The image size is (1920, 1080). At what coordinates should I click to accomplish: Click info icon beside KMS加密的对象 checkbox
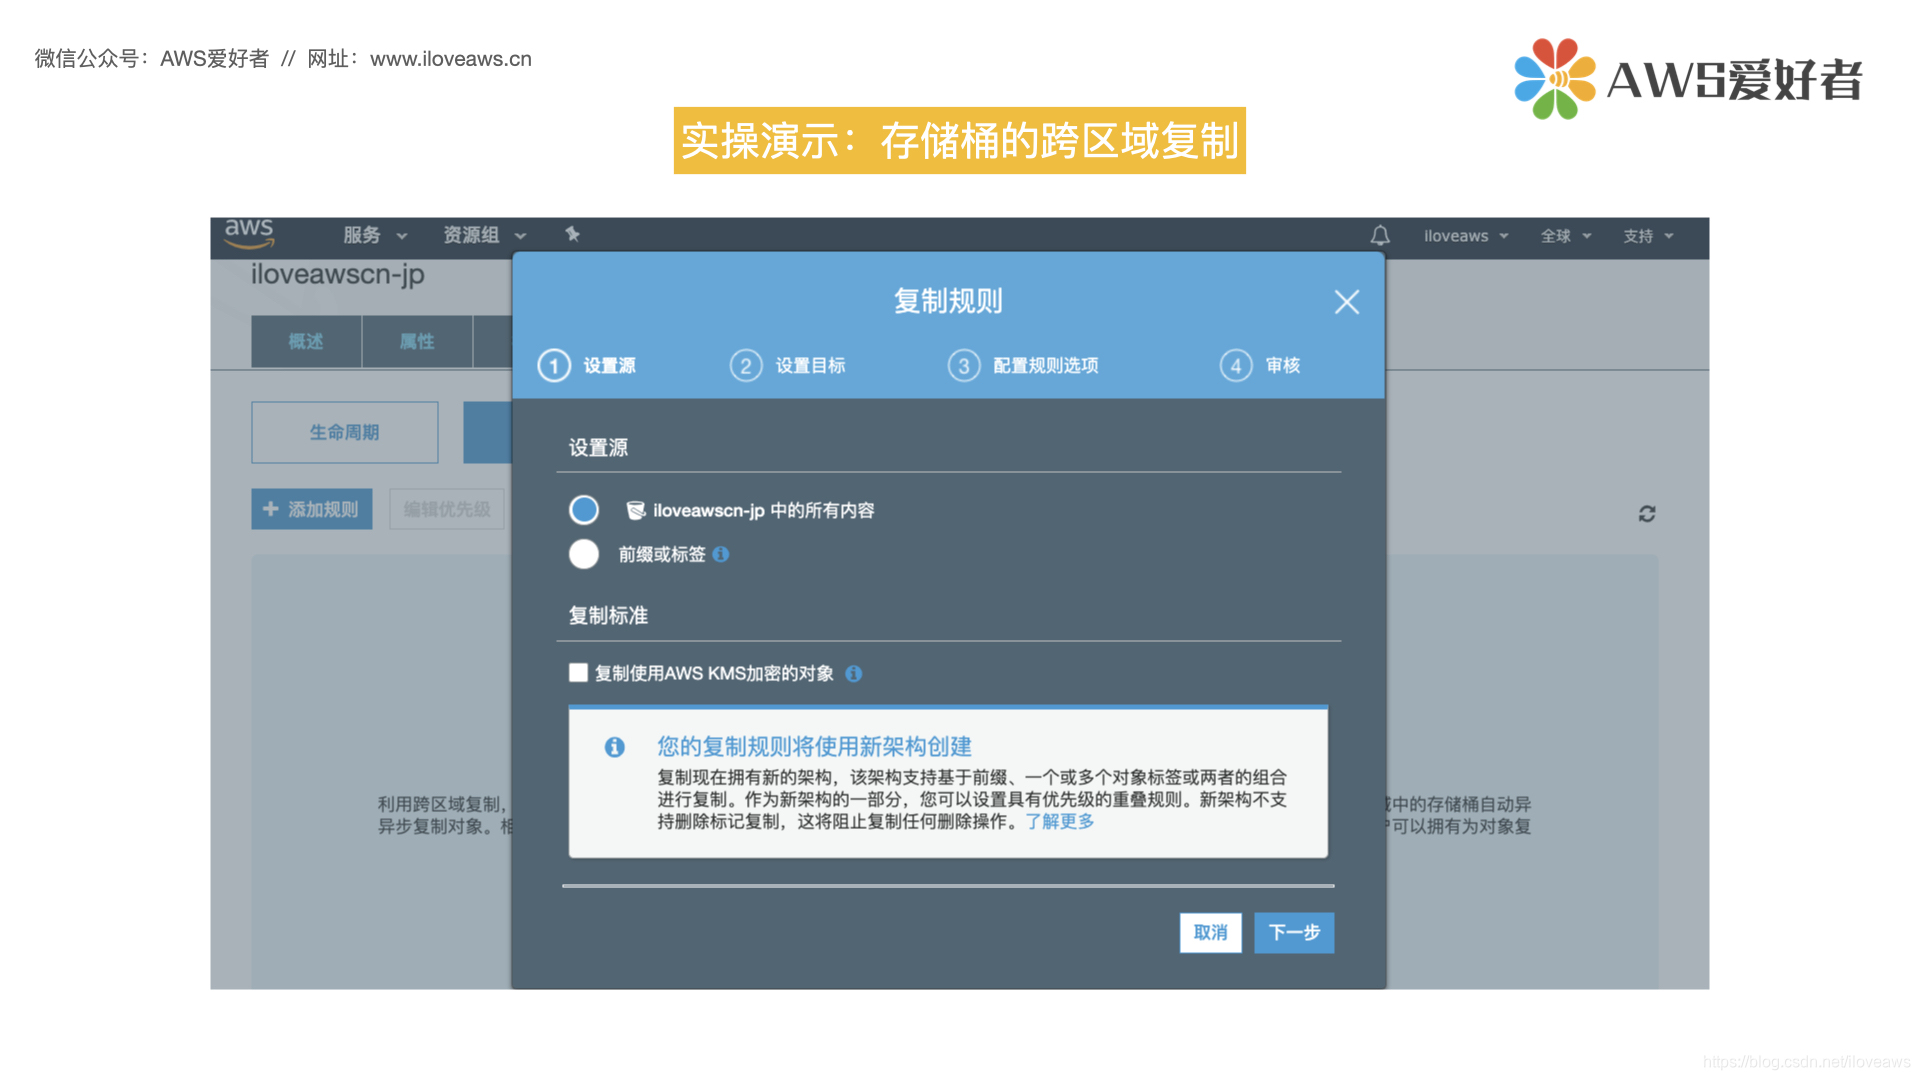pos(853,673)
